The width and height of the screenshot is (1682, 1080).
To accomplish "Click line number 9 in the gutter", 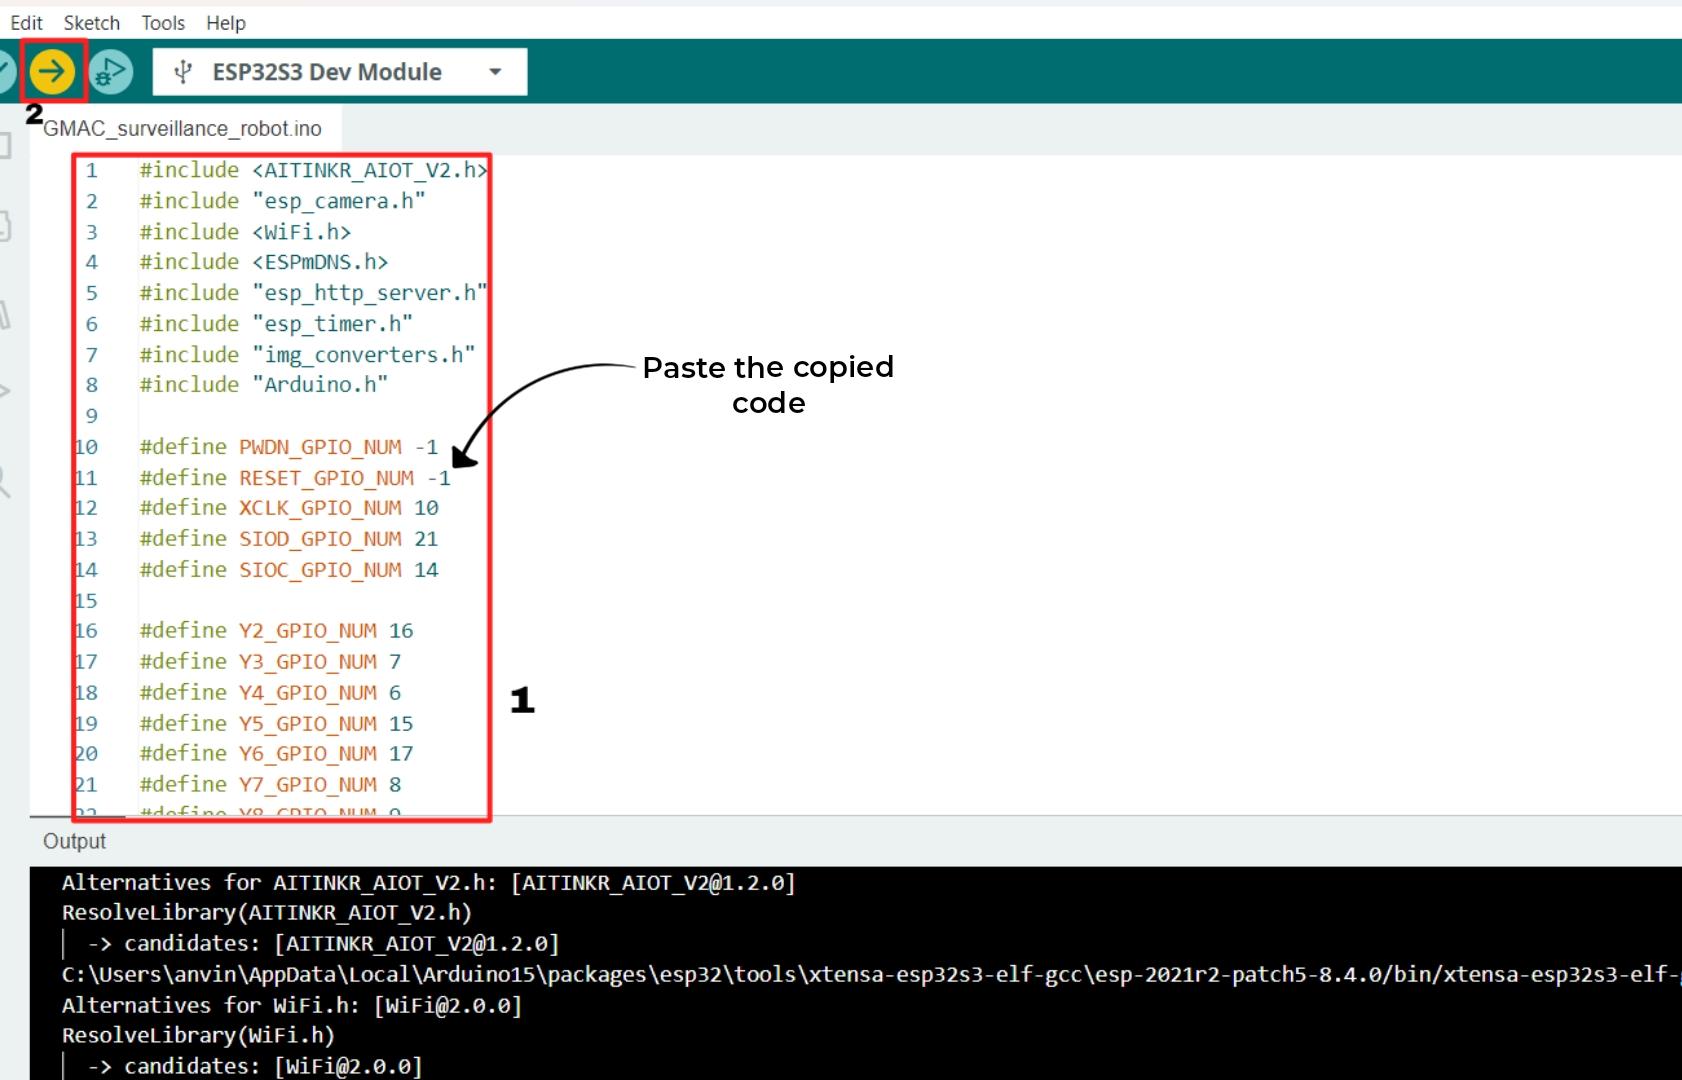I will [x=91, y=416].
